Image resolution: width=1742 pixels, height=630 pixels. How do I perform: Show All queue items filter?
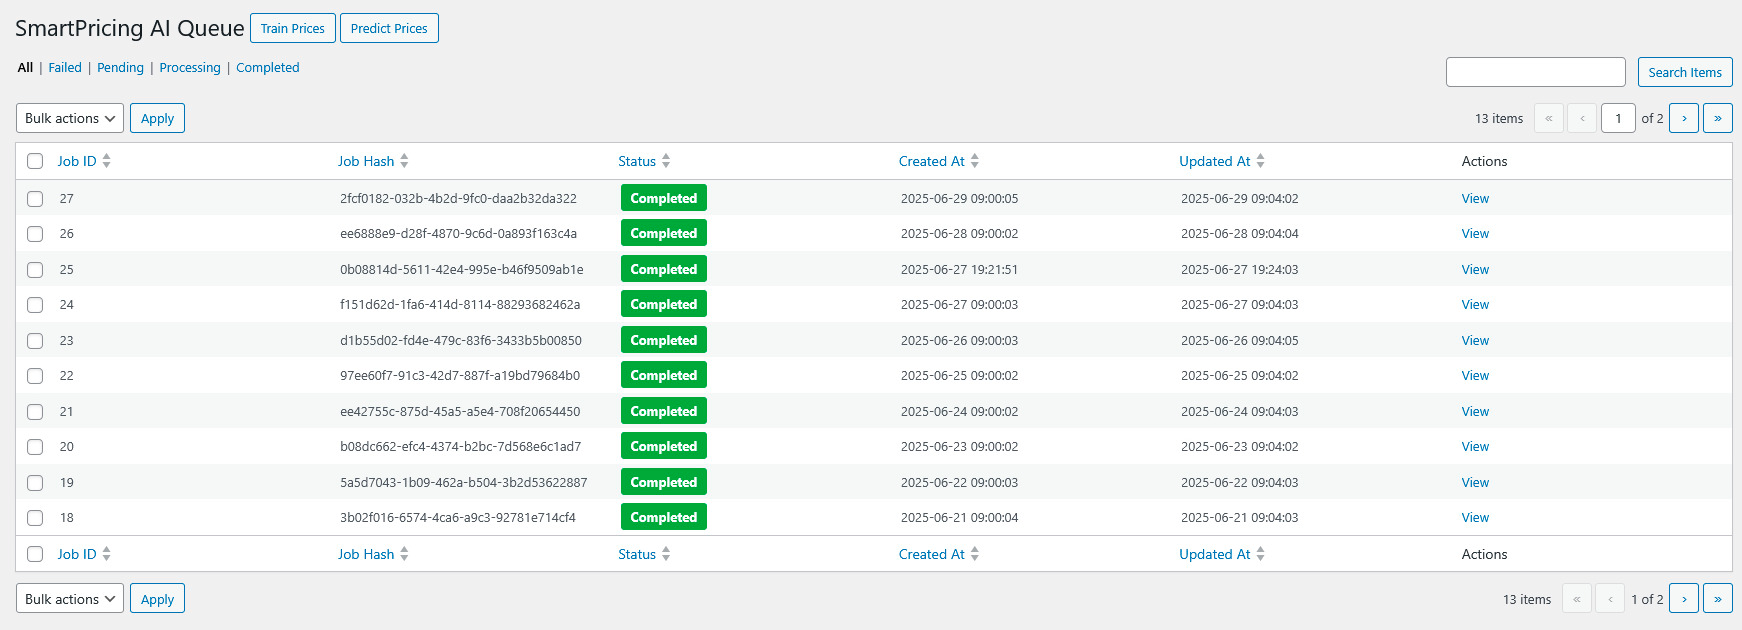(x=25, y=67)
